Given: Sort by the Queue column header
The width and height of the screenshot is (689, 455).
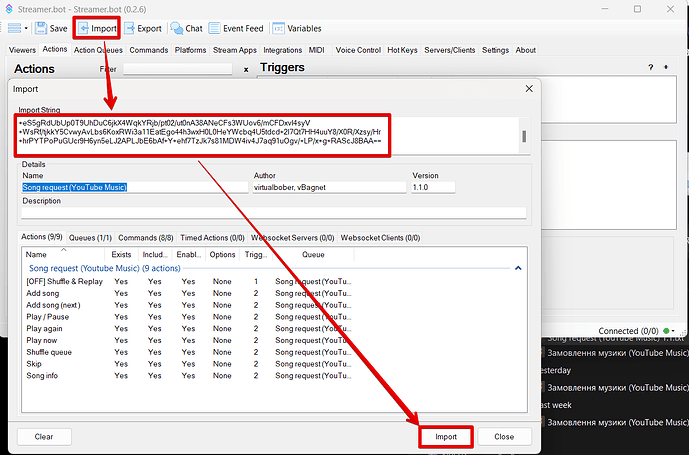Looking at the screenshot, I should (313, 255).
